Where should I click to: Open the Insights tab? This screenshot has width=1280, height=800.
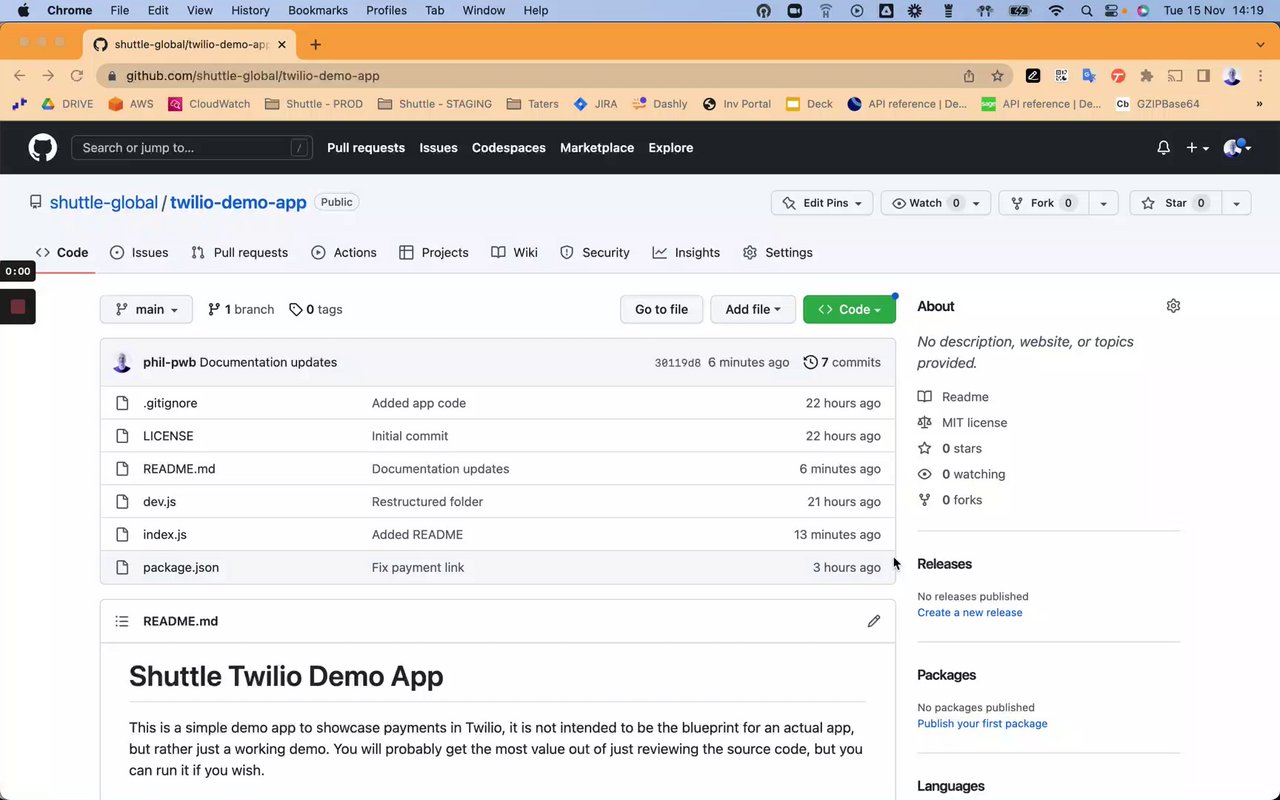pyautogui.click(x=686, y=253)
